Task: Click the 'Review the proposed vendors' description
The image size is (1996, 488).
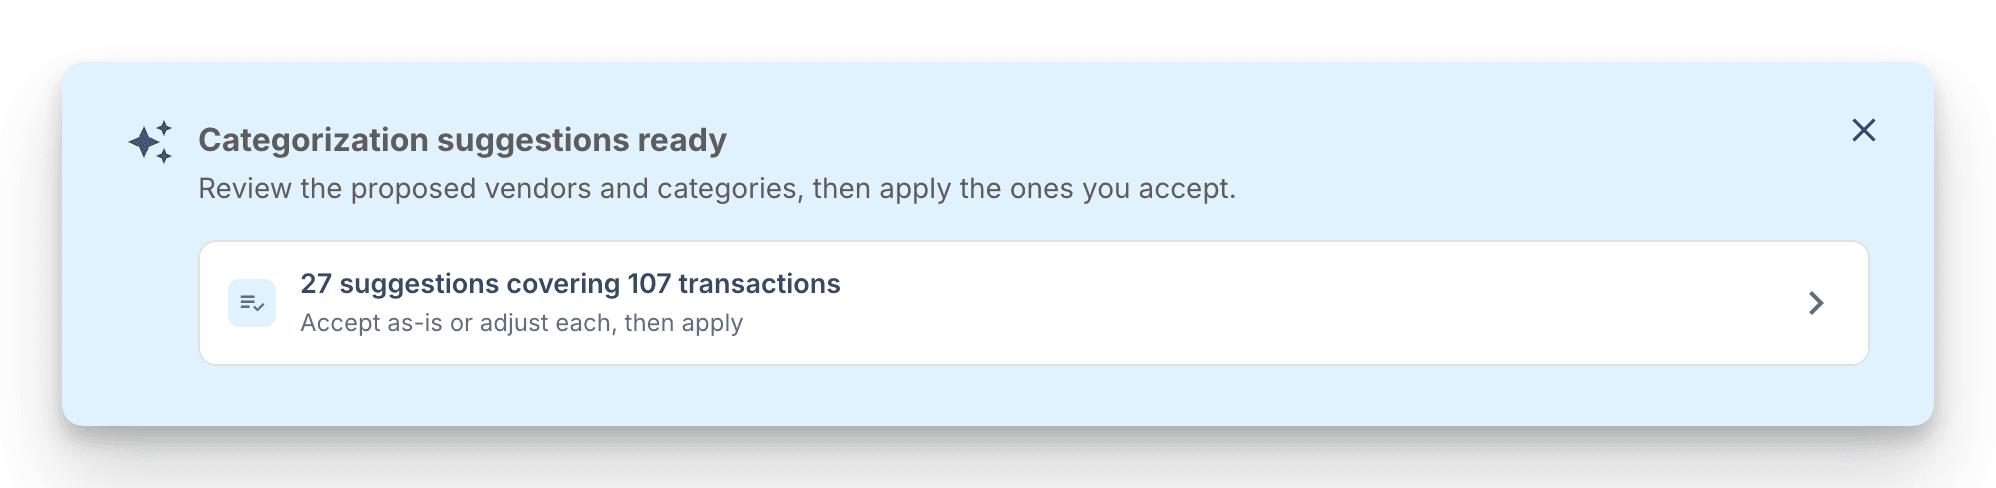Action: (x=716, y=189)
